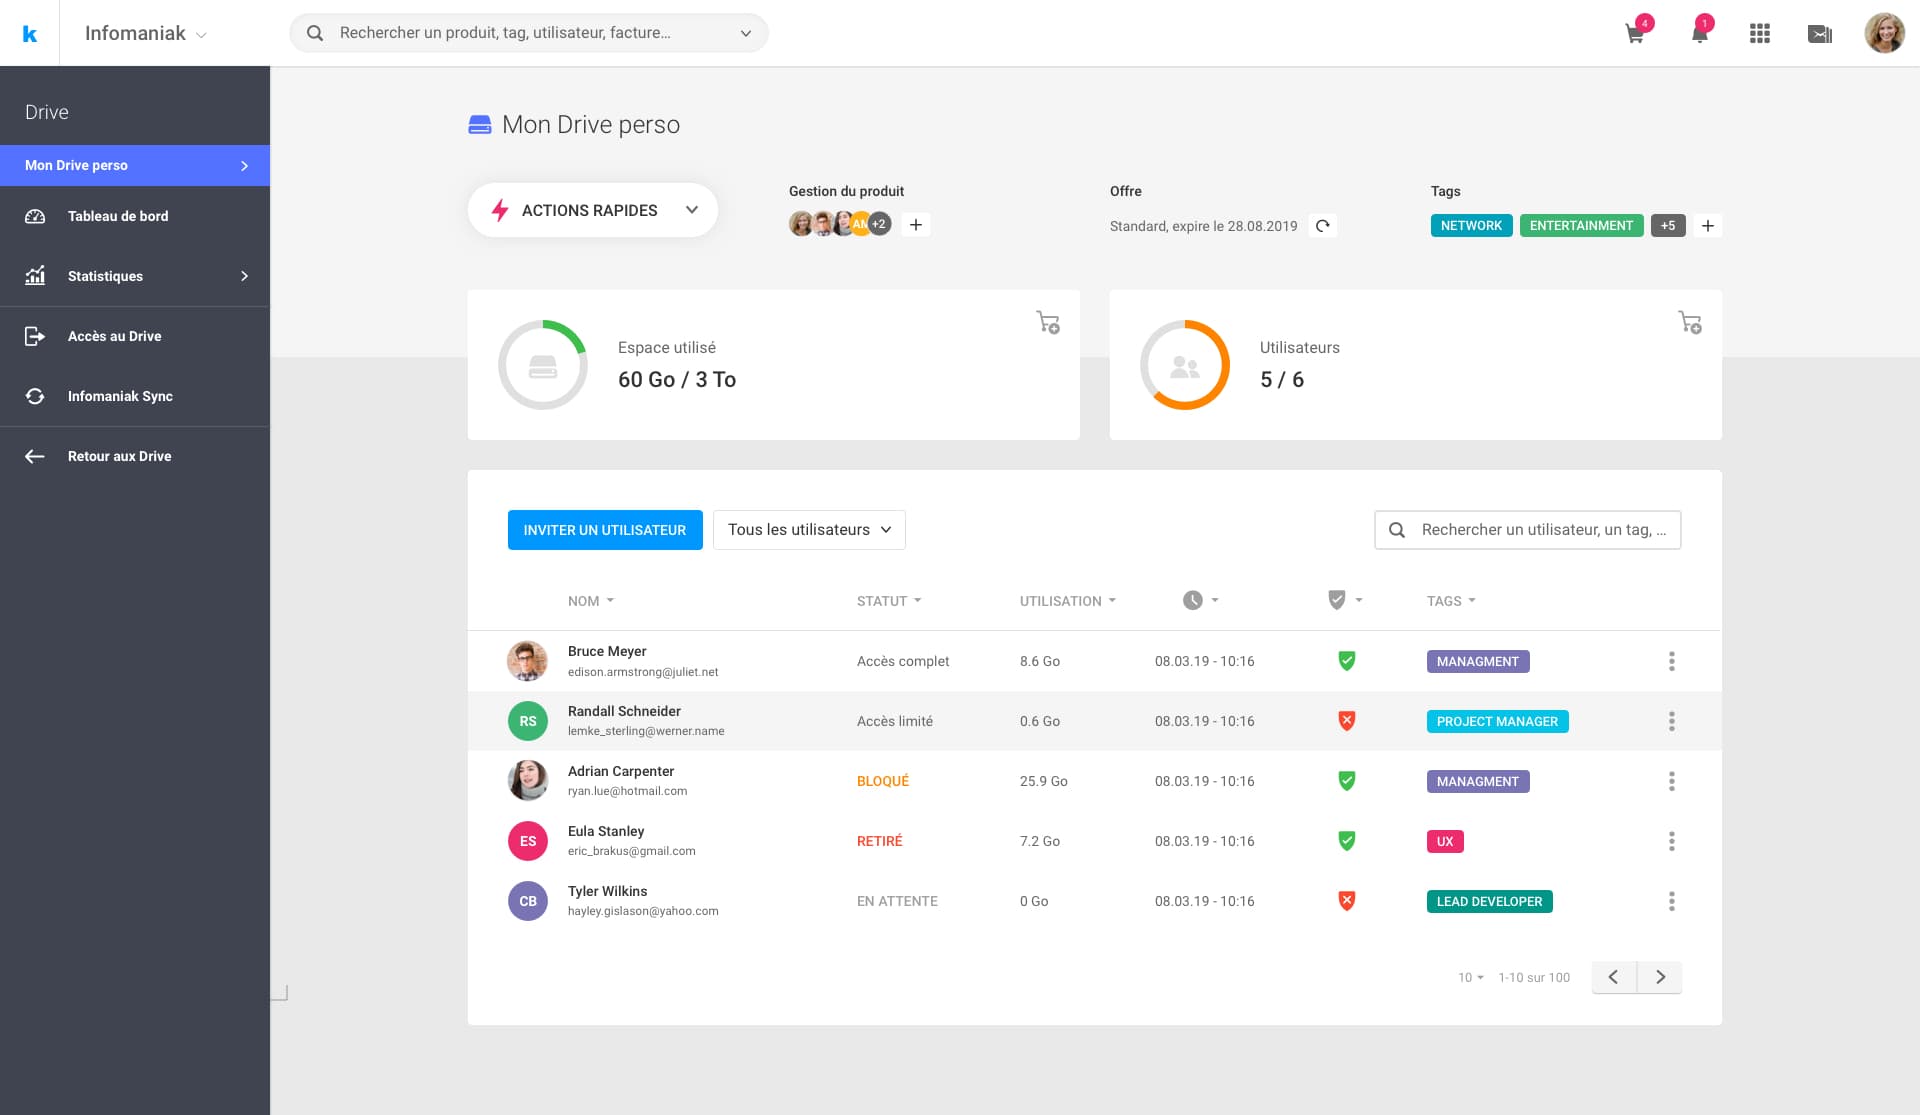1920x1115 pixels.
Task: Open Tableau de bord in sidebar
Action: (x=118, y=216)
